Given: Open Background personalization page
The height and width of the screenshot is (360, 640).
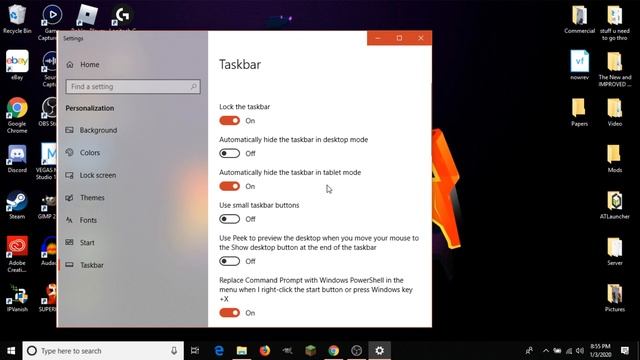Looking at the screenshot, I should click(x=91, y=130).
